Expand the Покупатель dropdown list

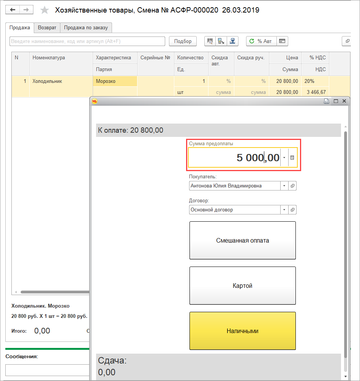coord(284,186)
